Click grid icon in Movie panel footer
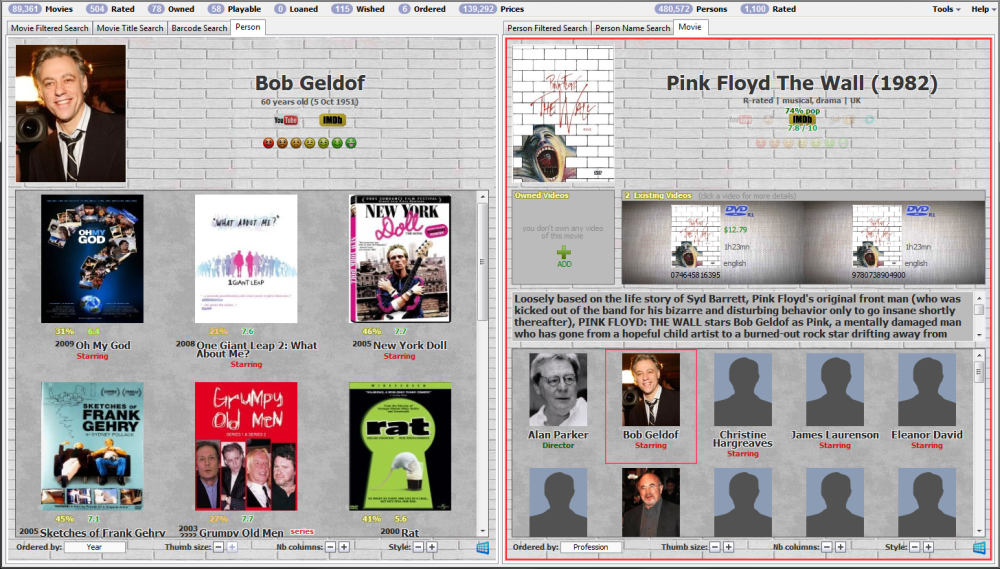1000x569 pixels. point(979,547)
